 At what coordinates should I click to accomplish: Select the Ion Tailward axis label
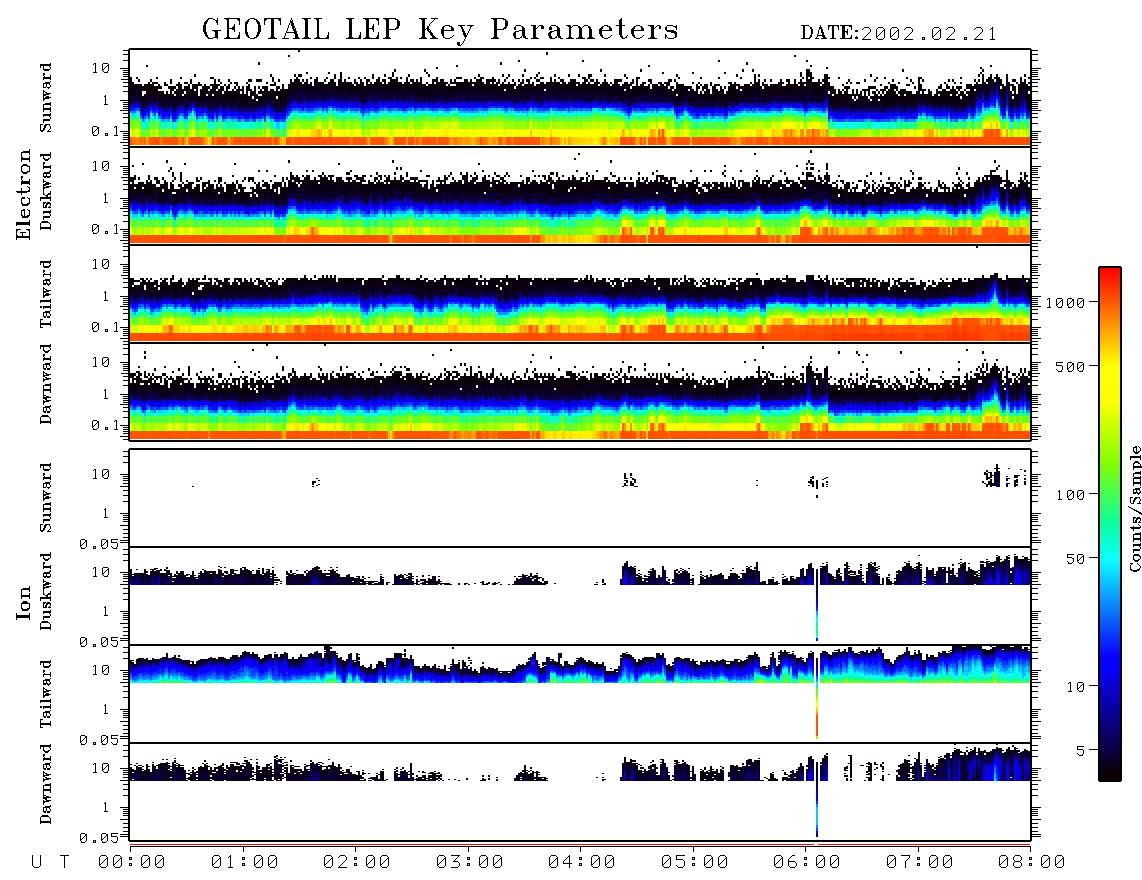point(45,694)
